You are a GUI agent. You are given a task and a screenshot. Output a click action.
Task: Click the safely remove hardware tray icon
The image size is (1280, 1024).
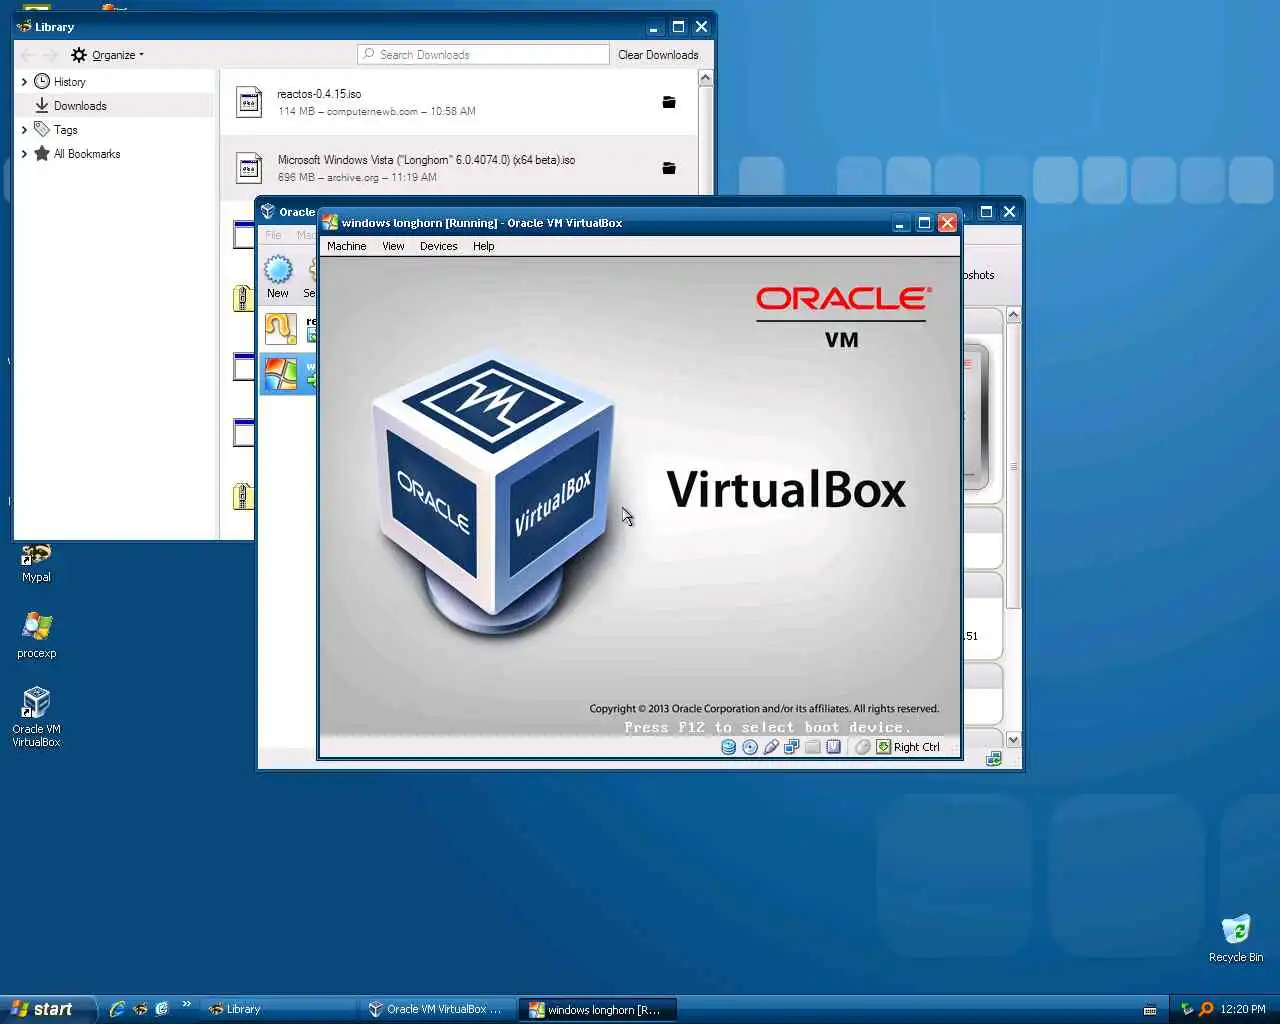point(1187,1009)
